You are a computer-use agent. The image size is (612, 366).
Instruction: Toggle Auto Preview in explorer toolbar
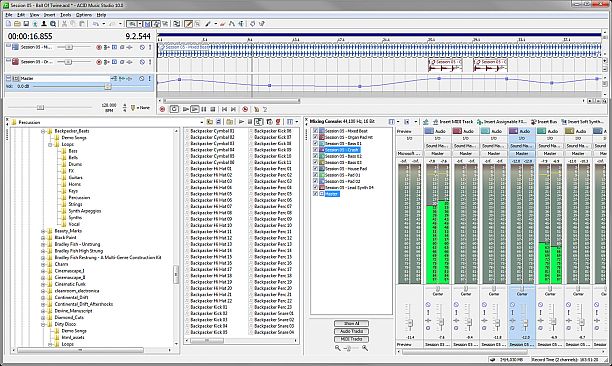259,122
